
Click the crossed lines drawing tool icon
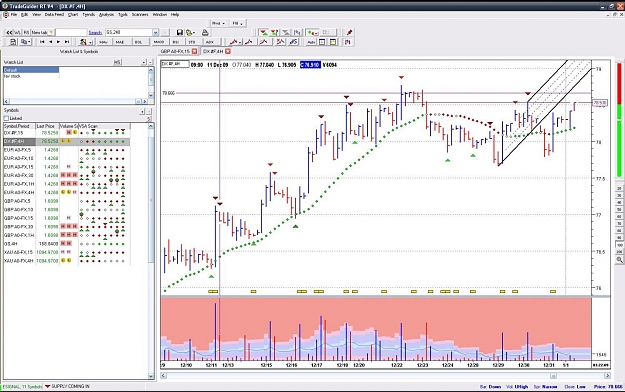click(281, 42)
